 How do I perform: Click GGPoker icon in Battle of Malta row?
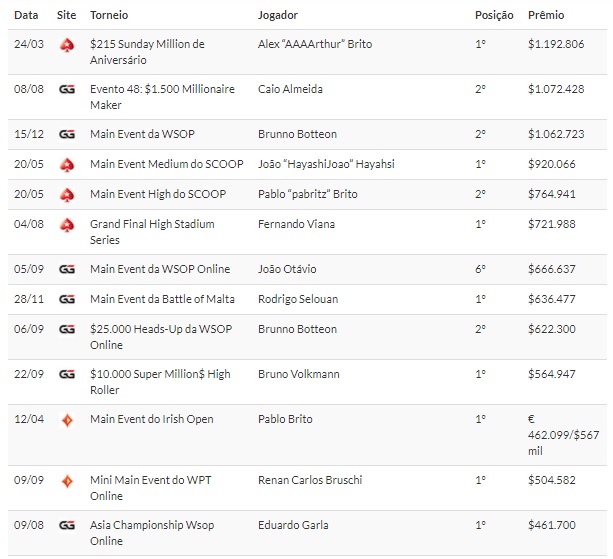pyautogui.click(x=67, y=300)
